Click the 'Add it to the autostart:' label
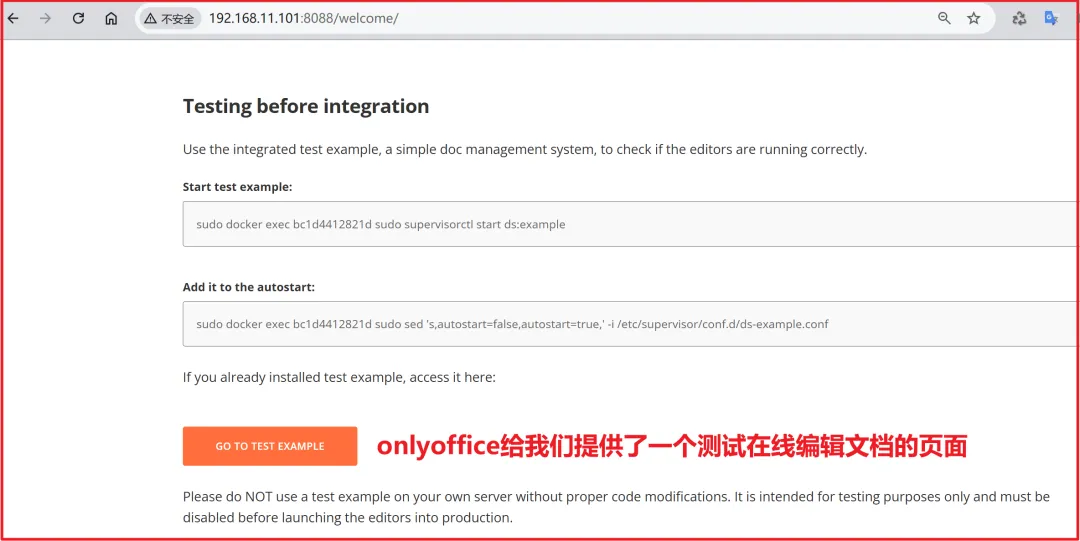The image size is (1080, 541). coord(249,287)
